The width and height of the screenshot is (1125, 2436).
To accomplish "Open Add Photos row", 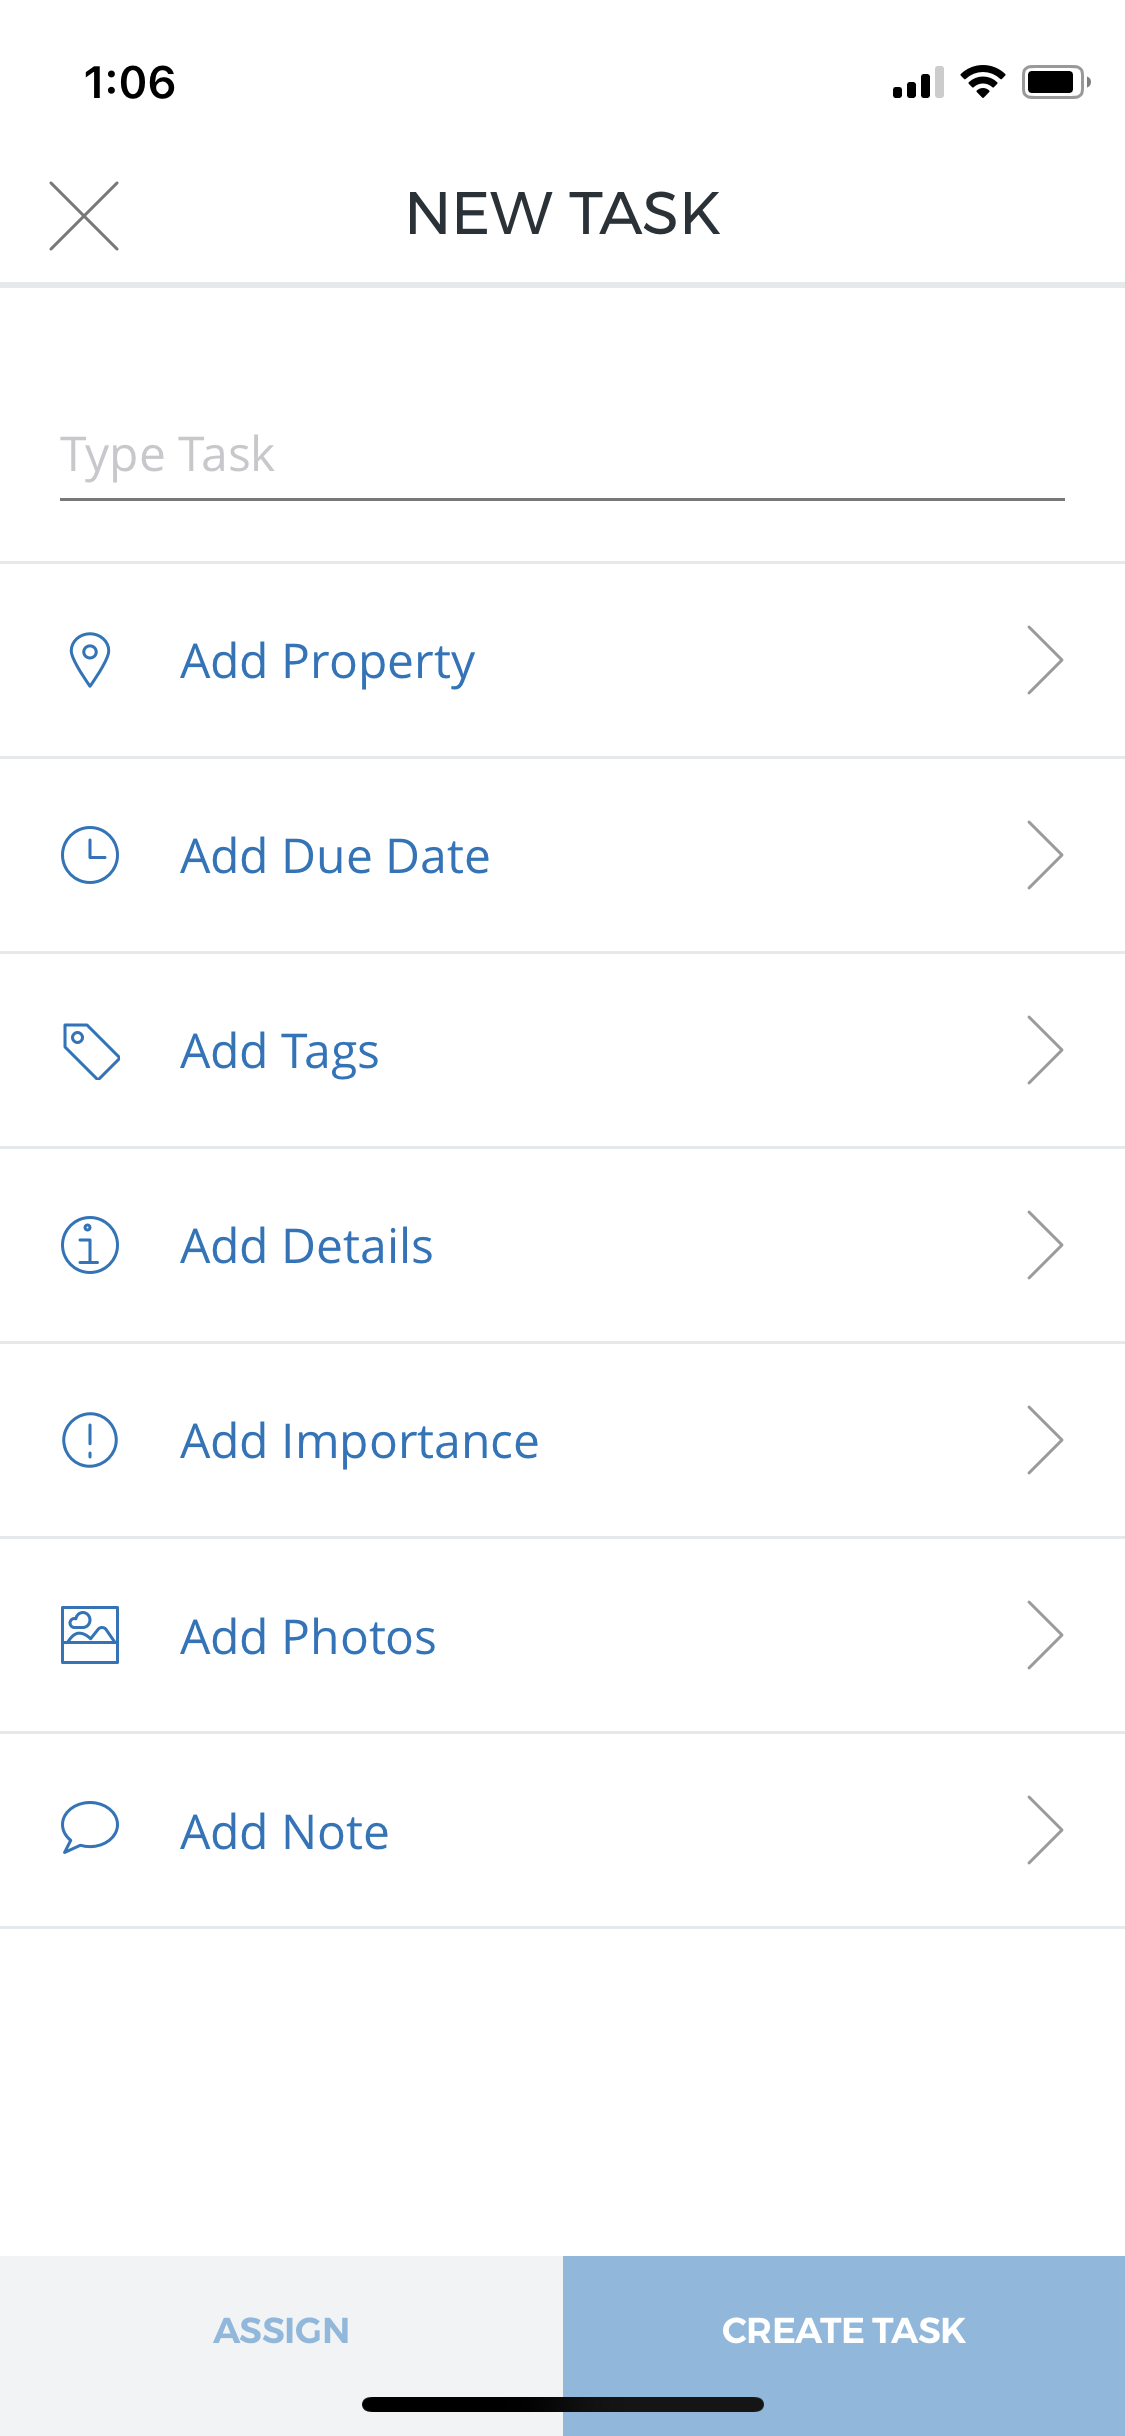I will pyautogui.click(x=562, y=1635).
